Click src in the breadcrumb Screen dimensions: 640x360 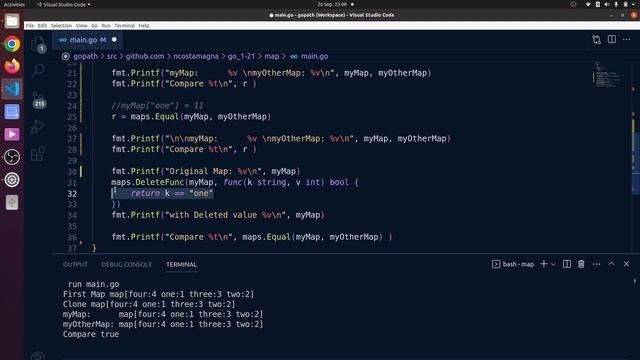point(111,56)
